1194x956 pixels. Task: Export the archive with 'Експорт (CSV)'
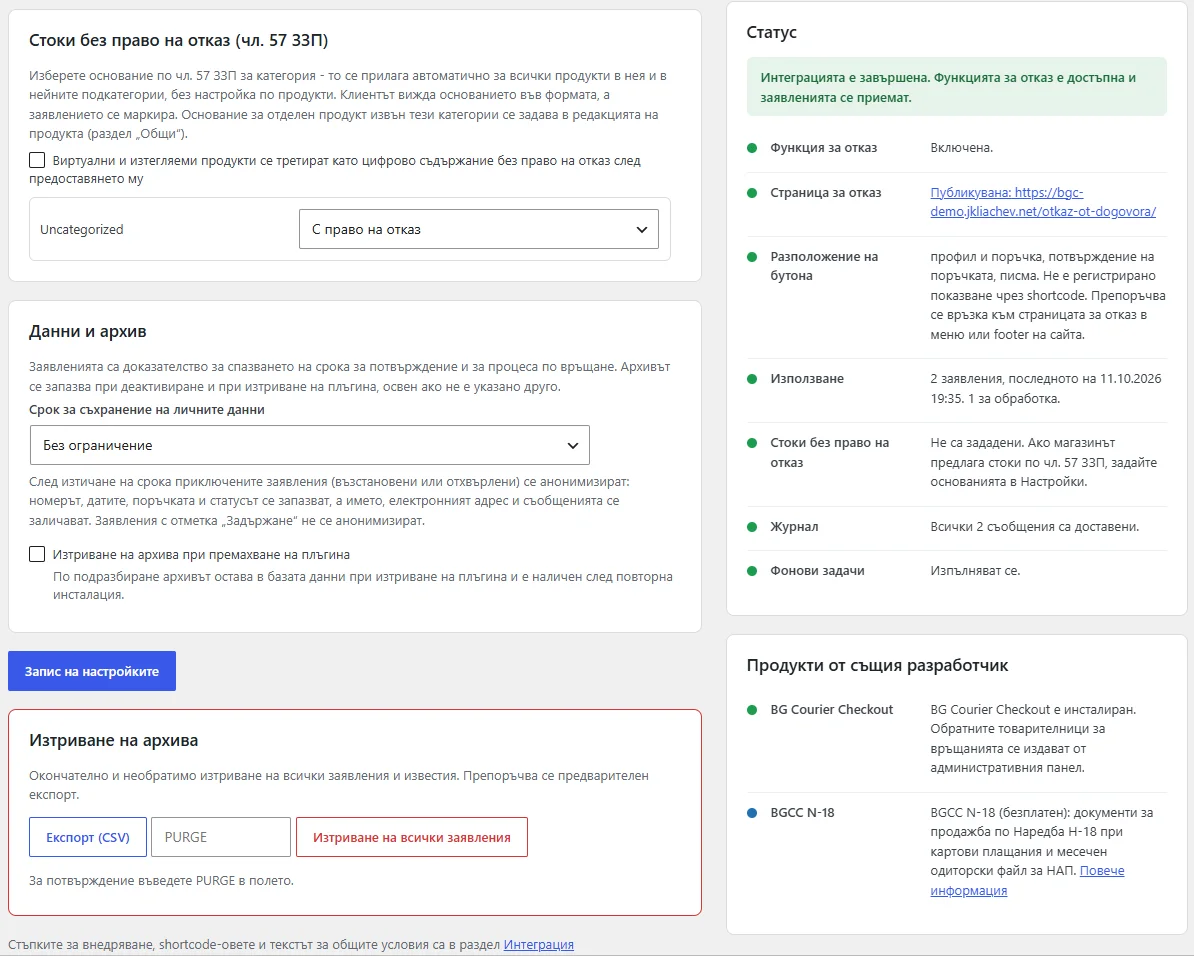(88, 837)
